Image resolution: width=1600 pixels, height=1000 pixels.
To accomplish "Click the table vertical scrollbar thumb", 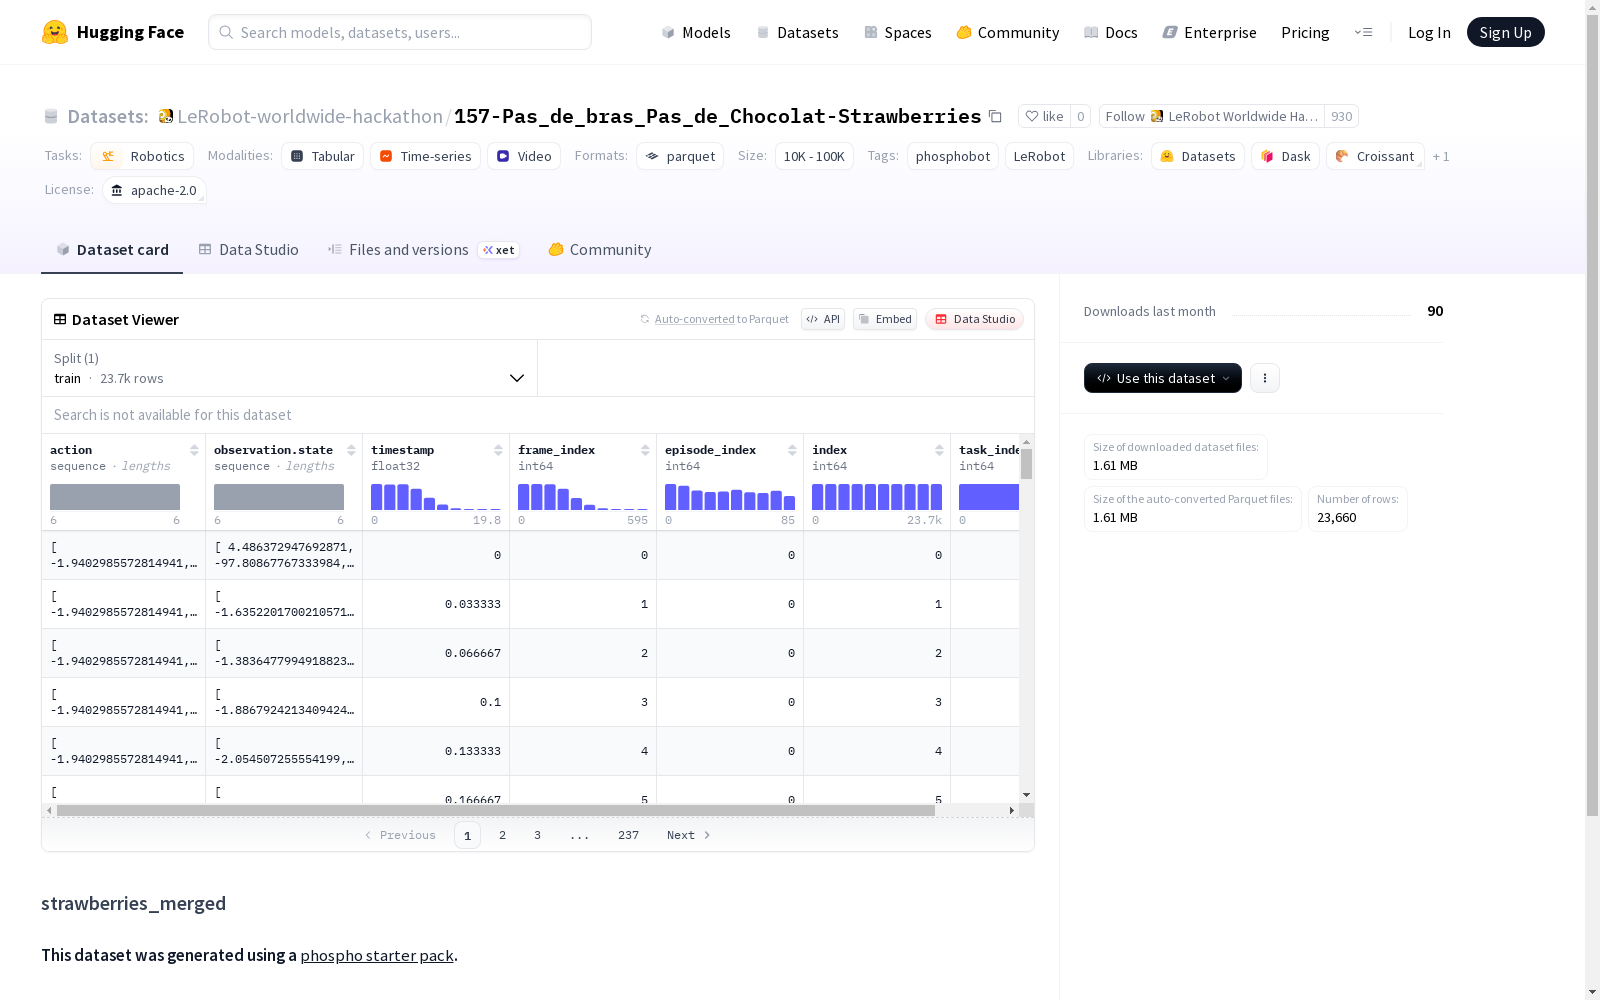I will (x=1026, y=464).
